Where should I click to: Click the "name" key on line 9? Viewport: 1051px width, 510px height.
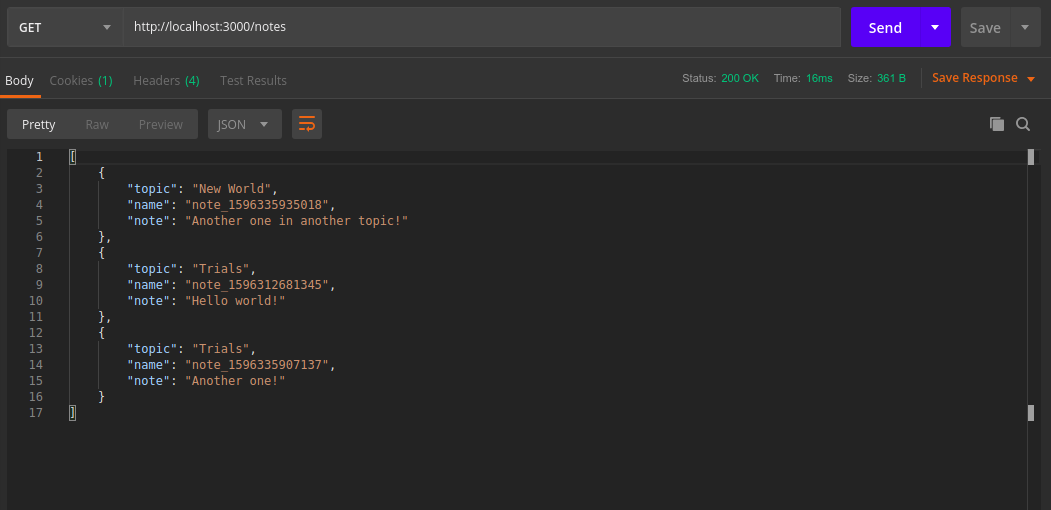click(149, 285)
